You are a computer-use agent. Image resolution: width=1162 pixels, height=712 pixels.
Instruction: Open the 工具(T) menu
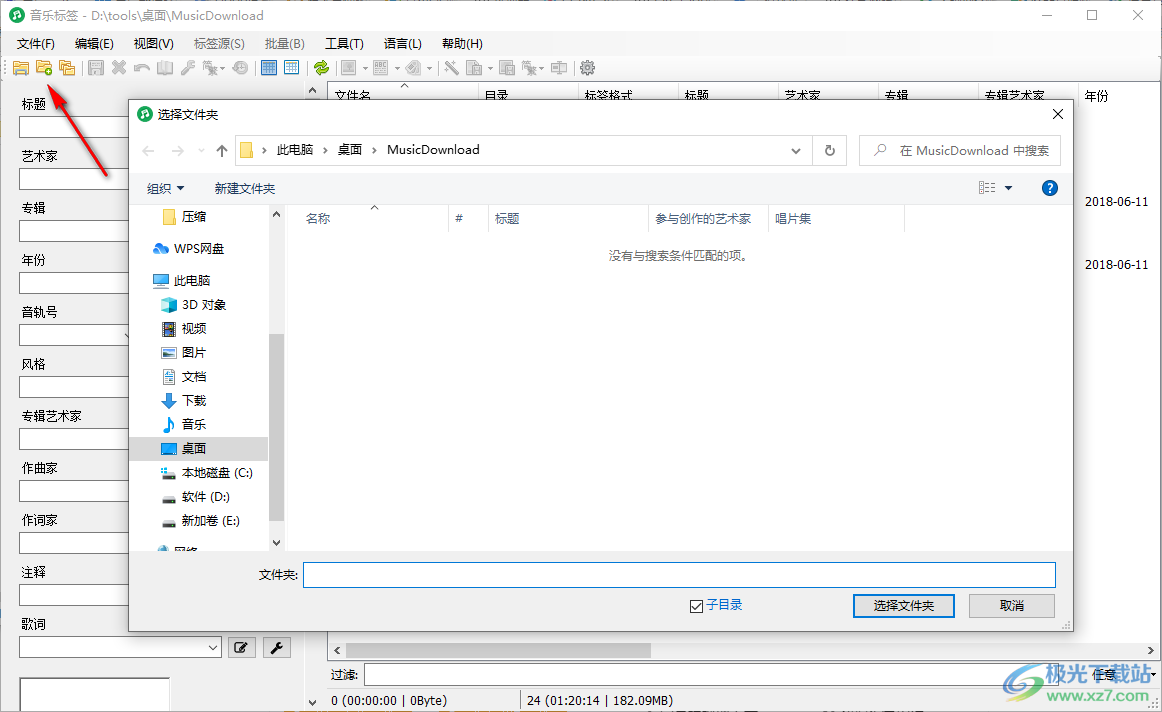(344, 43)
